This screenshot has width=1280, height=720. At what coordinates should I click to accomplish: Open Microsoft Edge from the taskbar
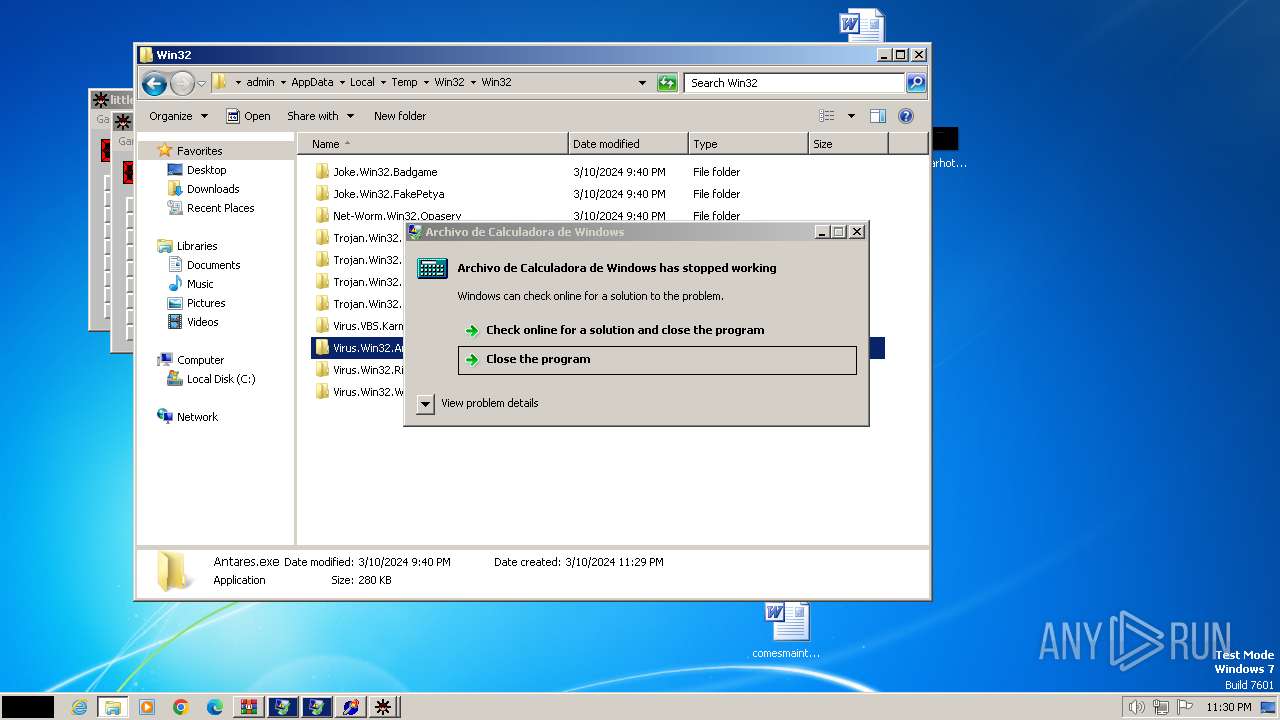[215, 707]
